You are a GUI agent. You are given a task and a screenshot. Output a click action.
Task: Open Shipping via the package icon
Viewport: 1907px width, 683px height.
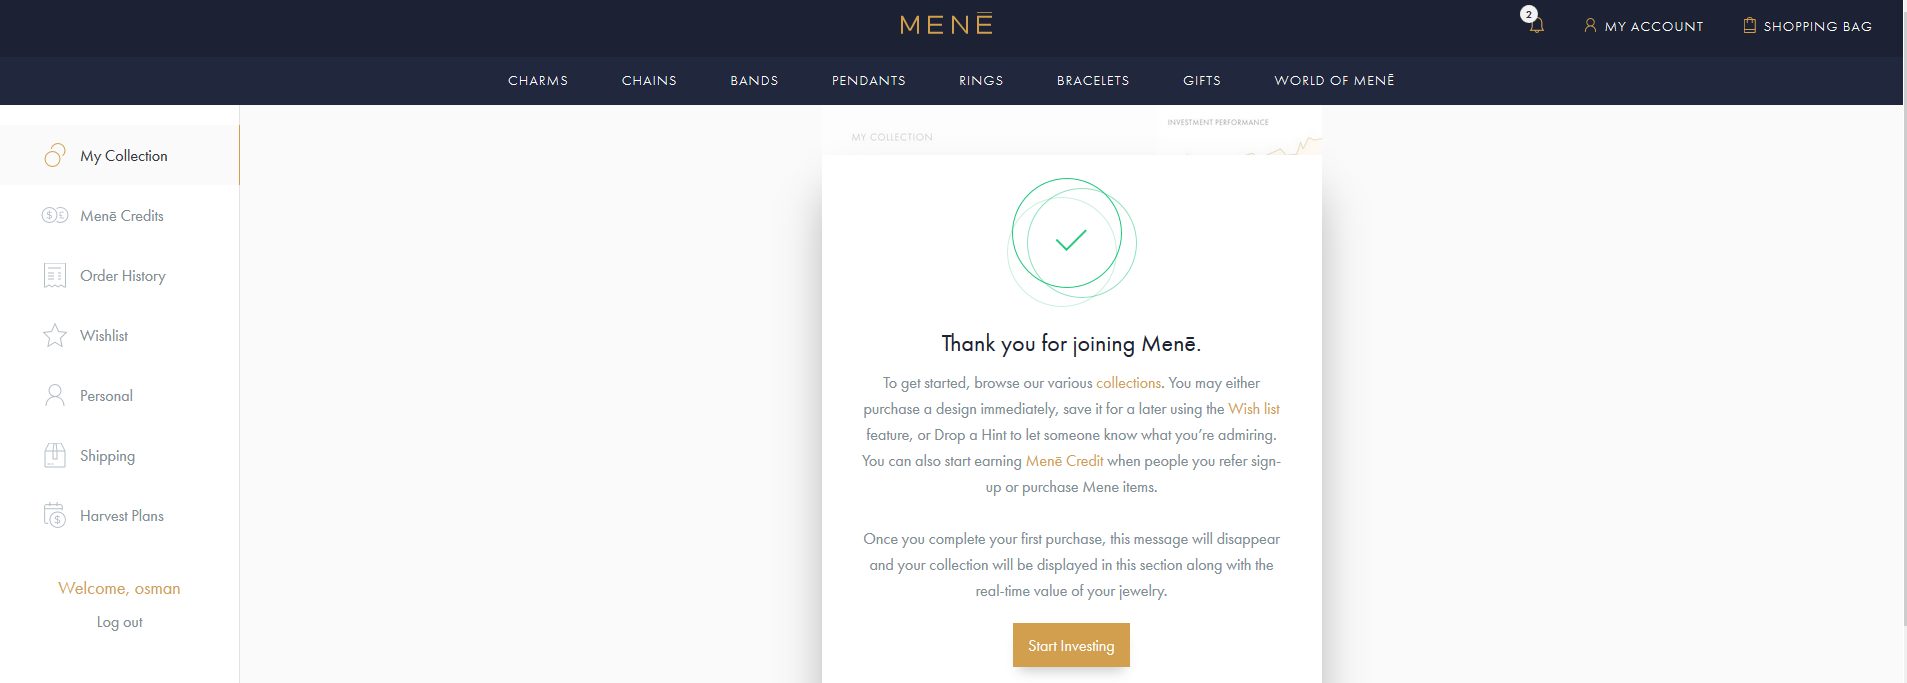[x=55, y=455]
